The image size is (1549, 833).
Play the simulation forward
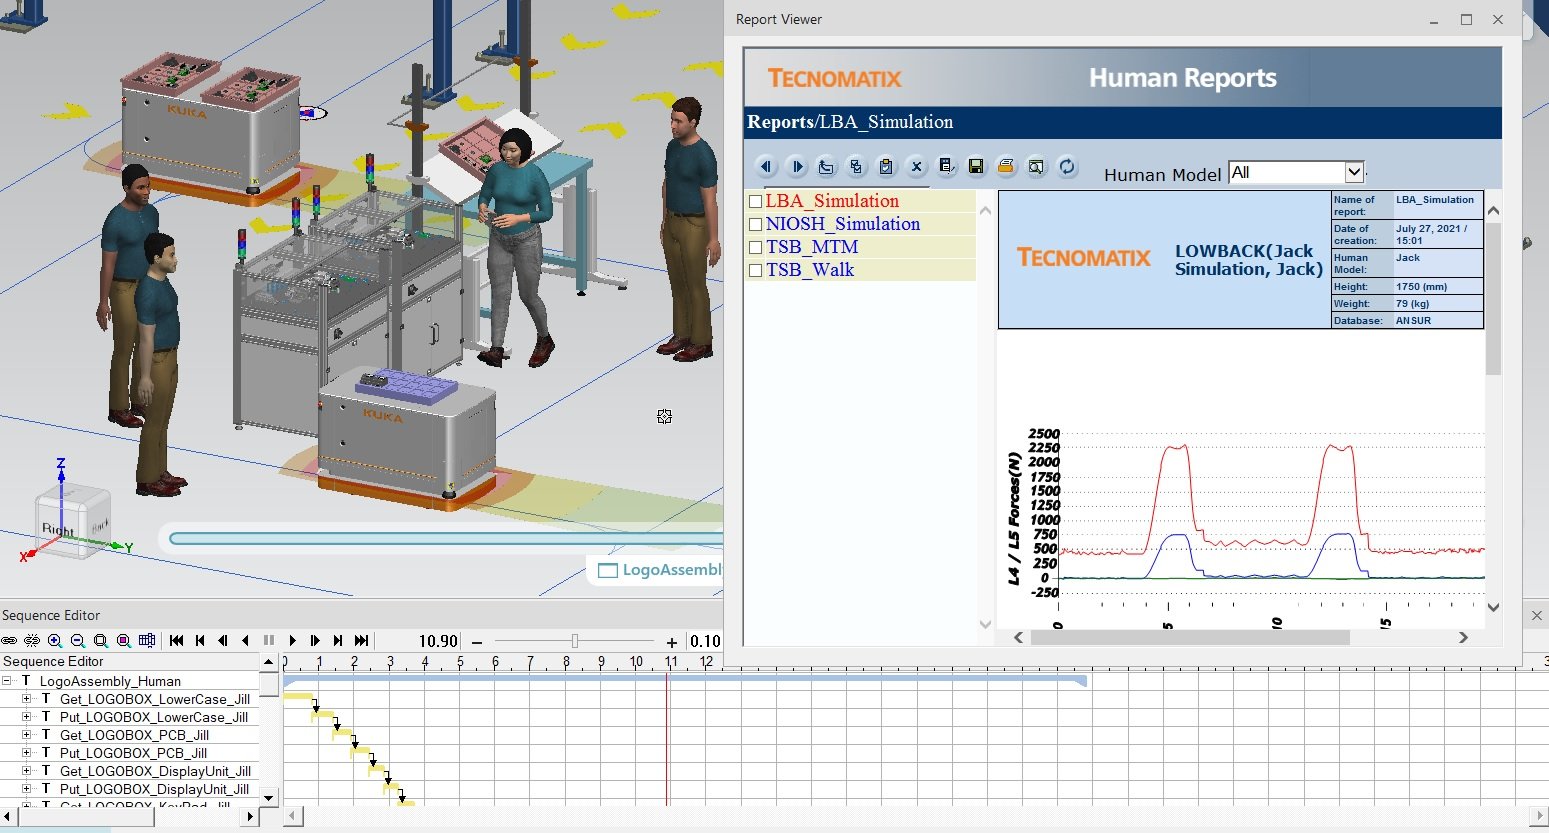(292, 641)
